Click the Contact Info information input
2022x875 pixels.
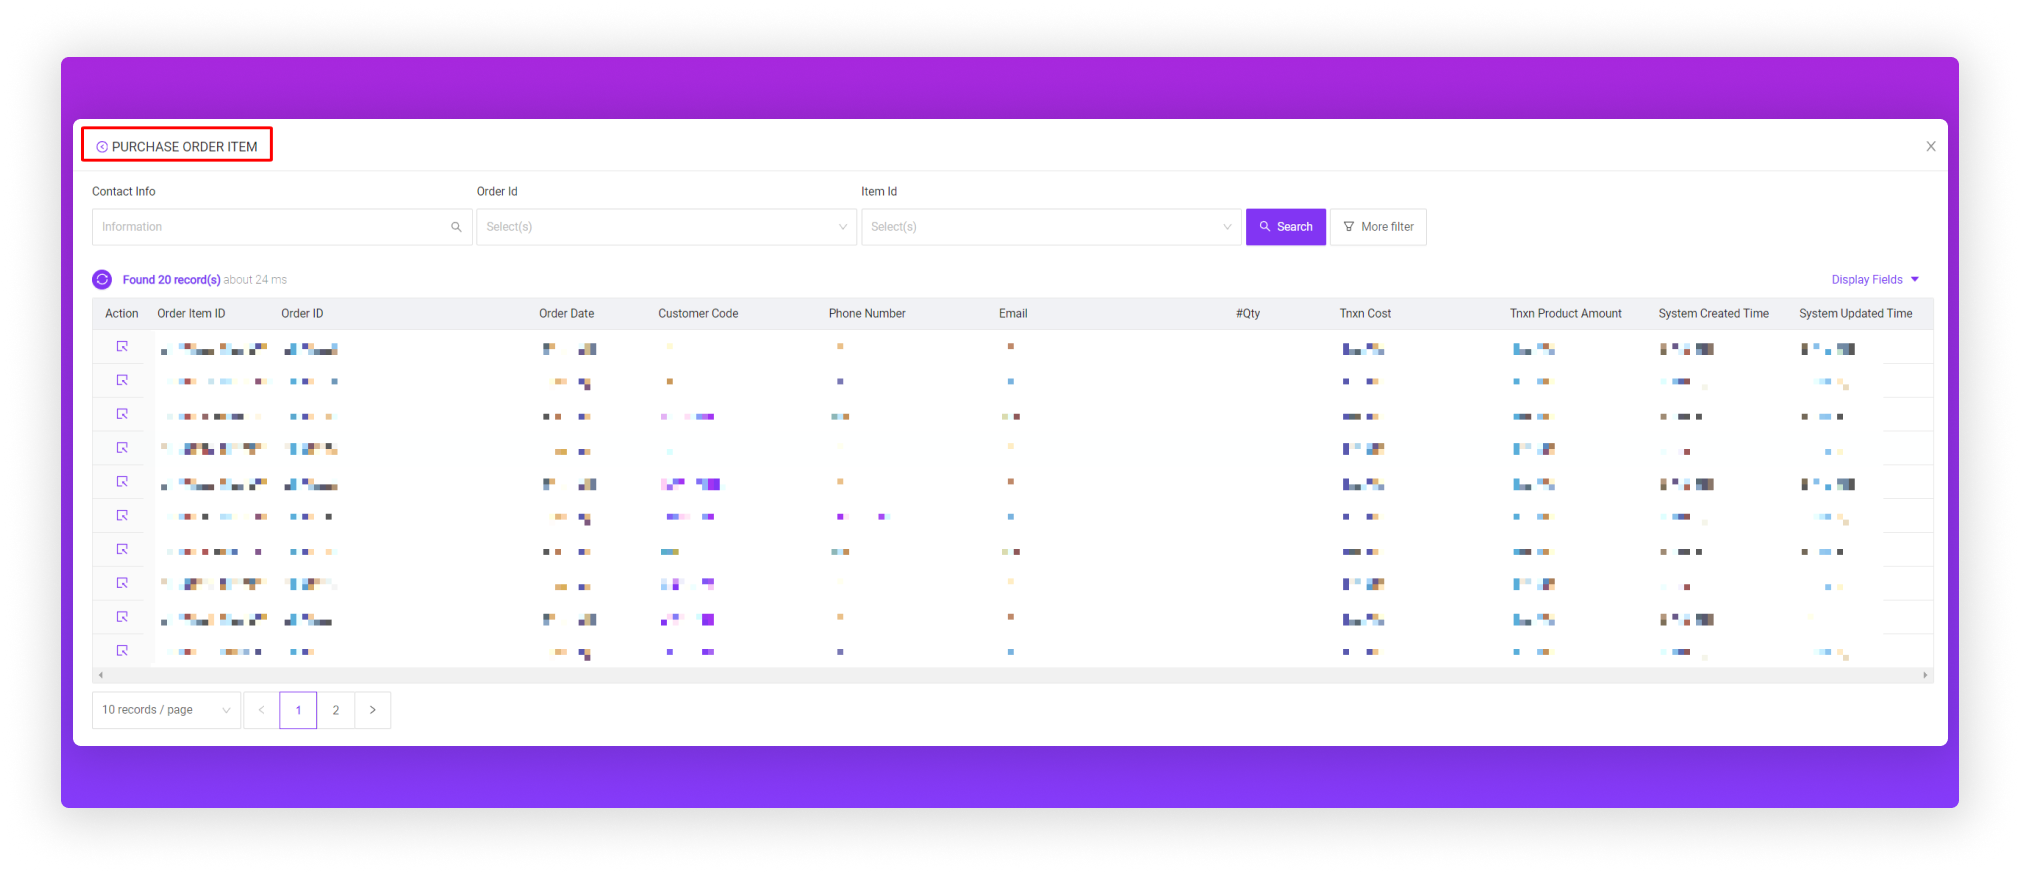coord(270,227)
